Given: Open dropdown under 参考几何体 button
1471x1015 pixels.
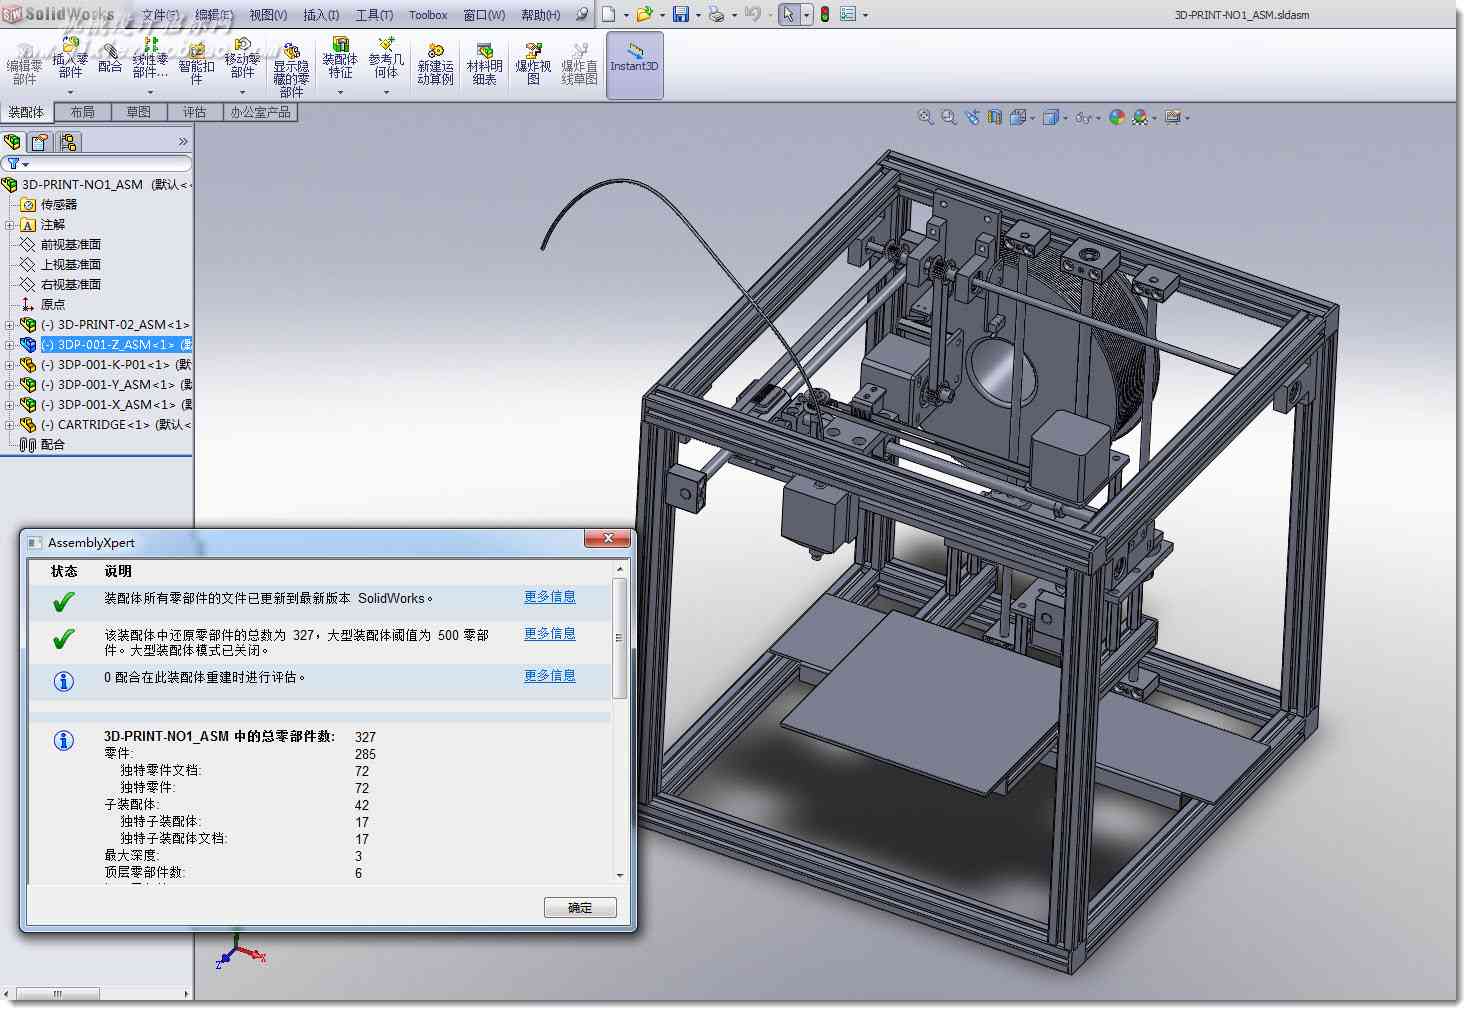Looking at the screenshot, I should click(386, 92).
